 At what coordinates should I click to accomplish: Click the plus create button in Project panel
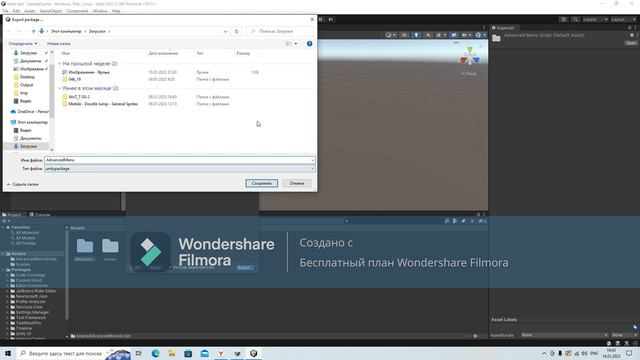tap(5, 221)
